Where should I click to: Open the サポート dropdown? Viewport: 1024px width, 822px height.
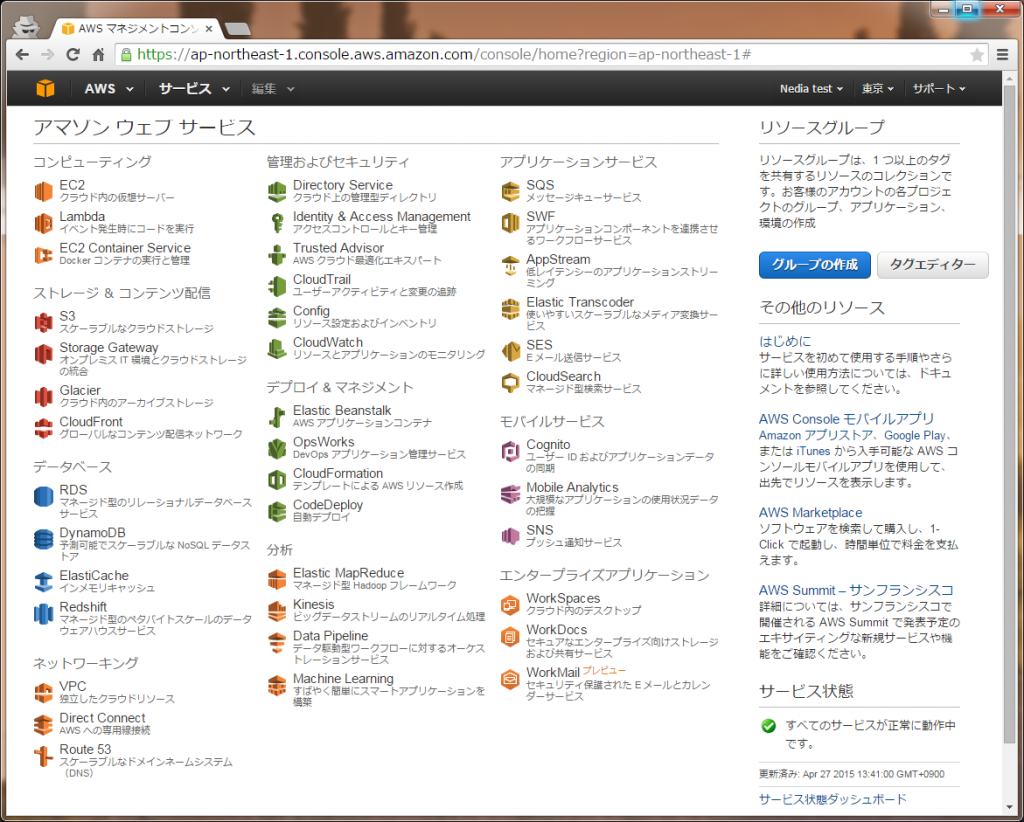click(x=938, y=89)
